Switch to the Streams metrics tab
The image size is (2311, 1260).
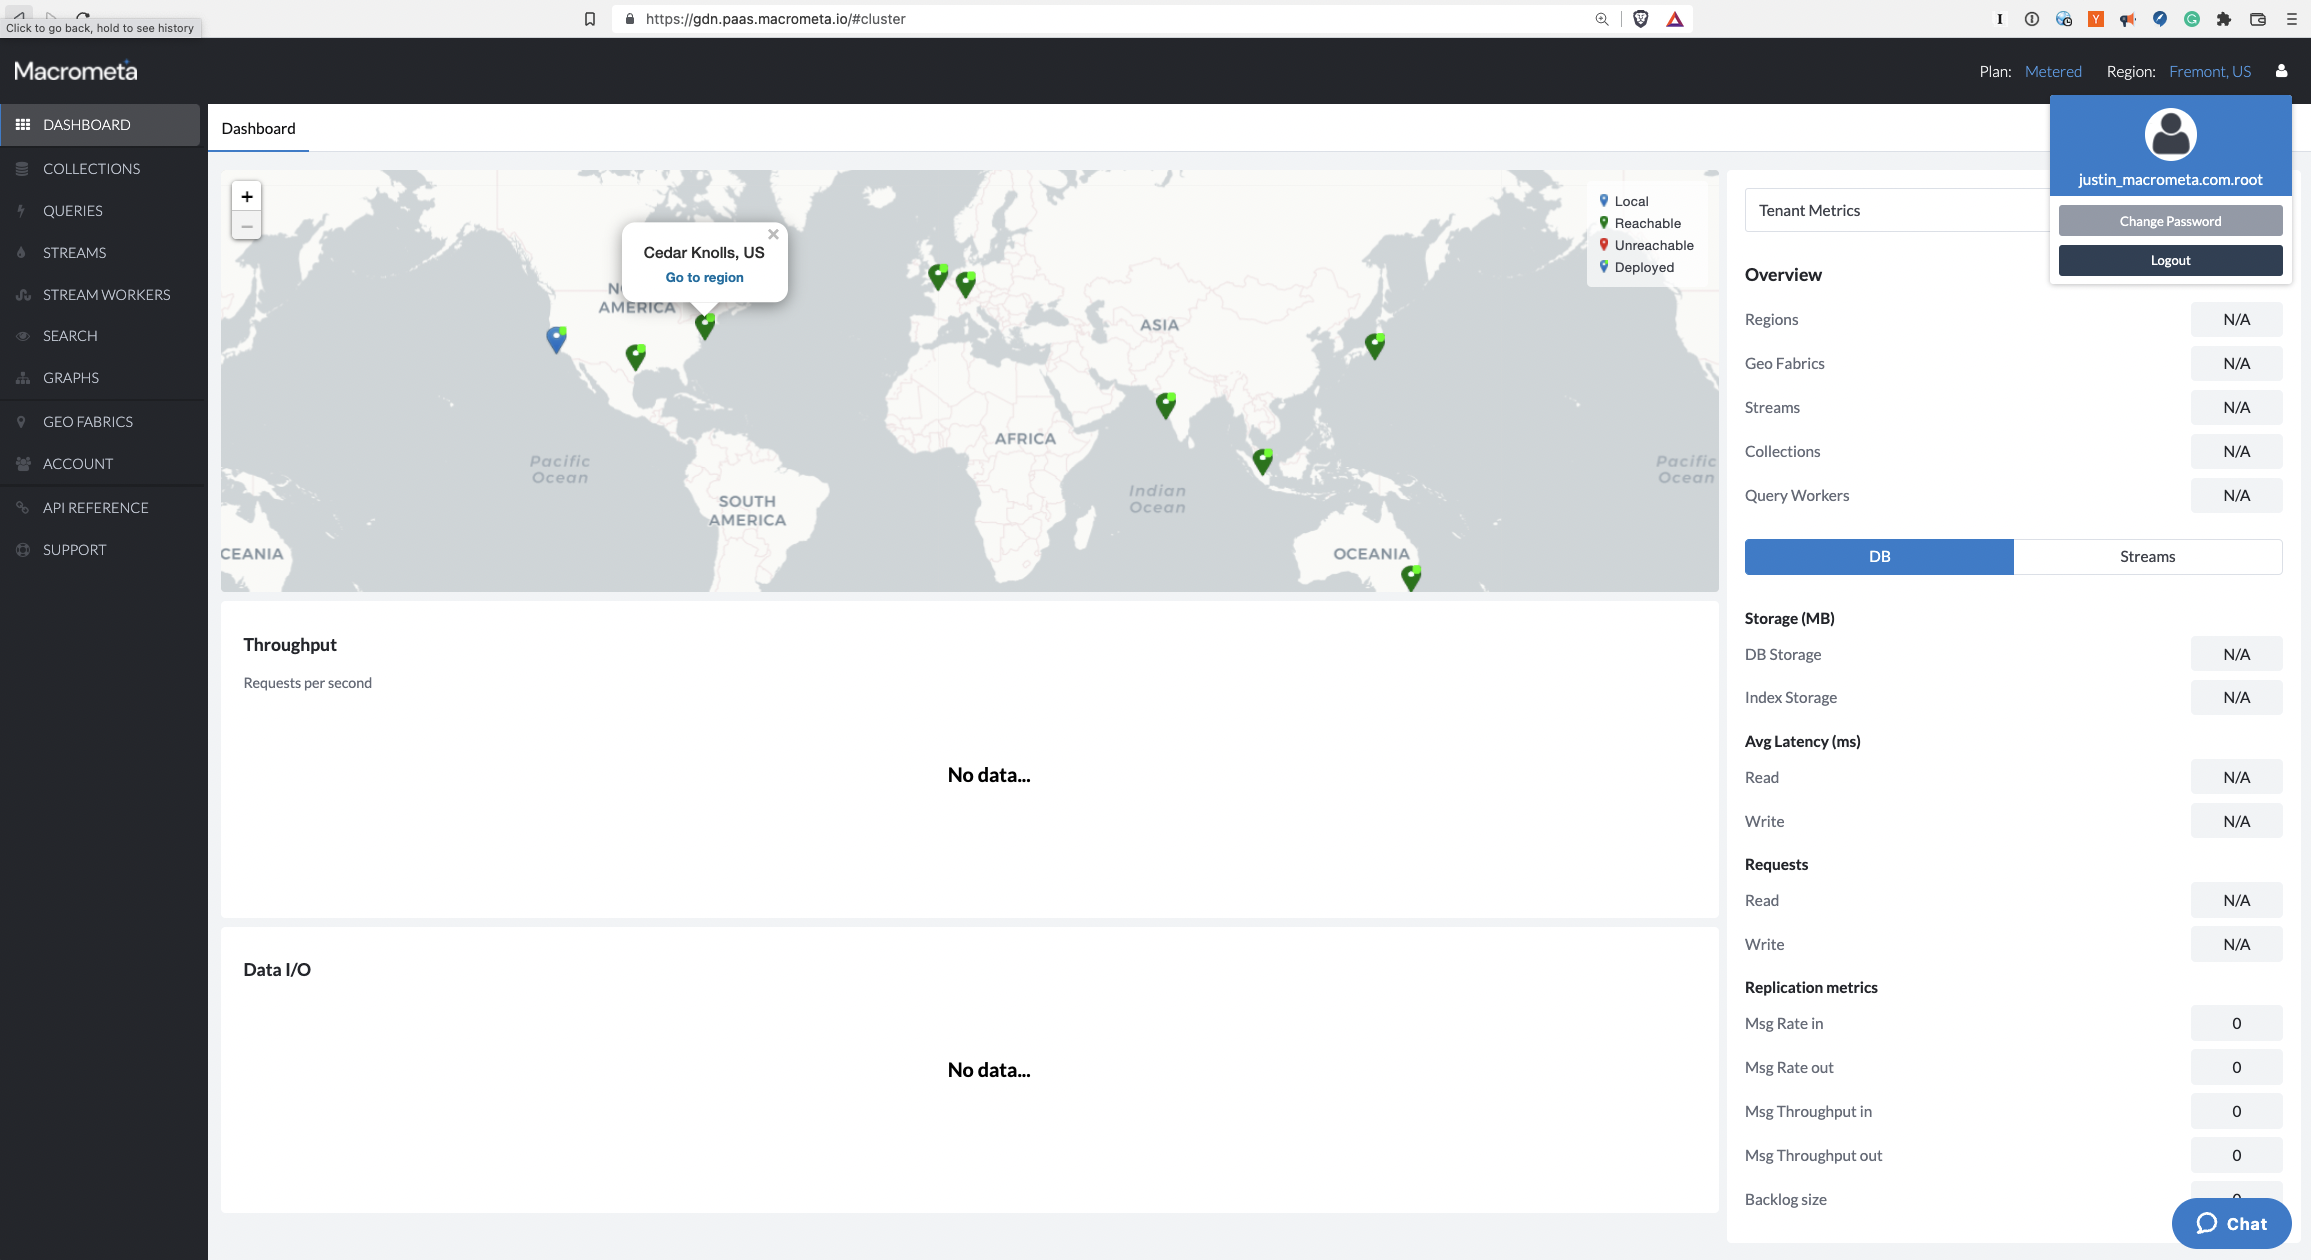[2148, 557]
